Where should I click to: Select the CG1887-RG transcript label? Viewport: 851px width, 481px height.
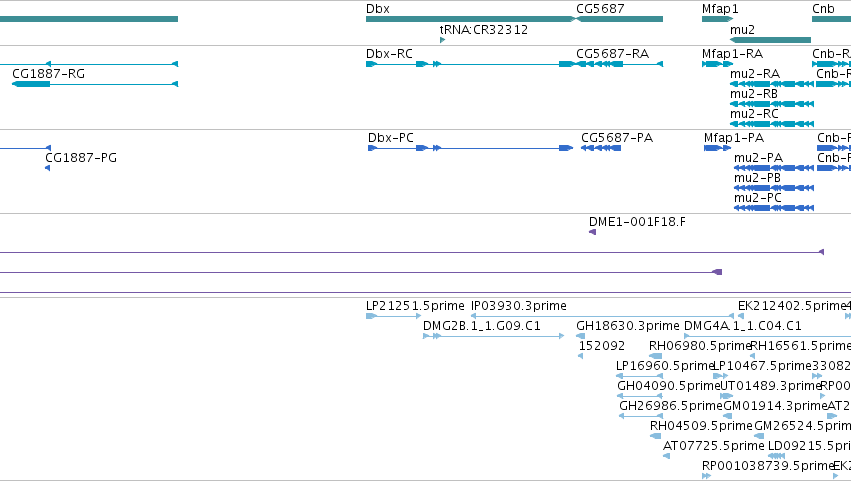[48, 74]
